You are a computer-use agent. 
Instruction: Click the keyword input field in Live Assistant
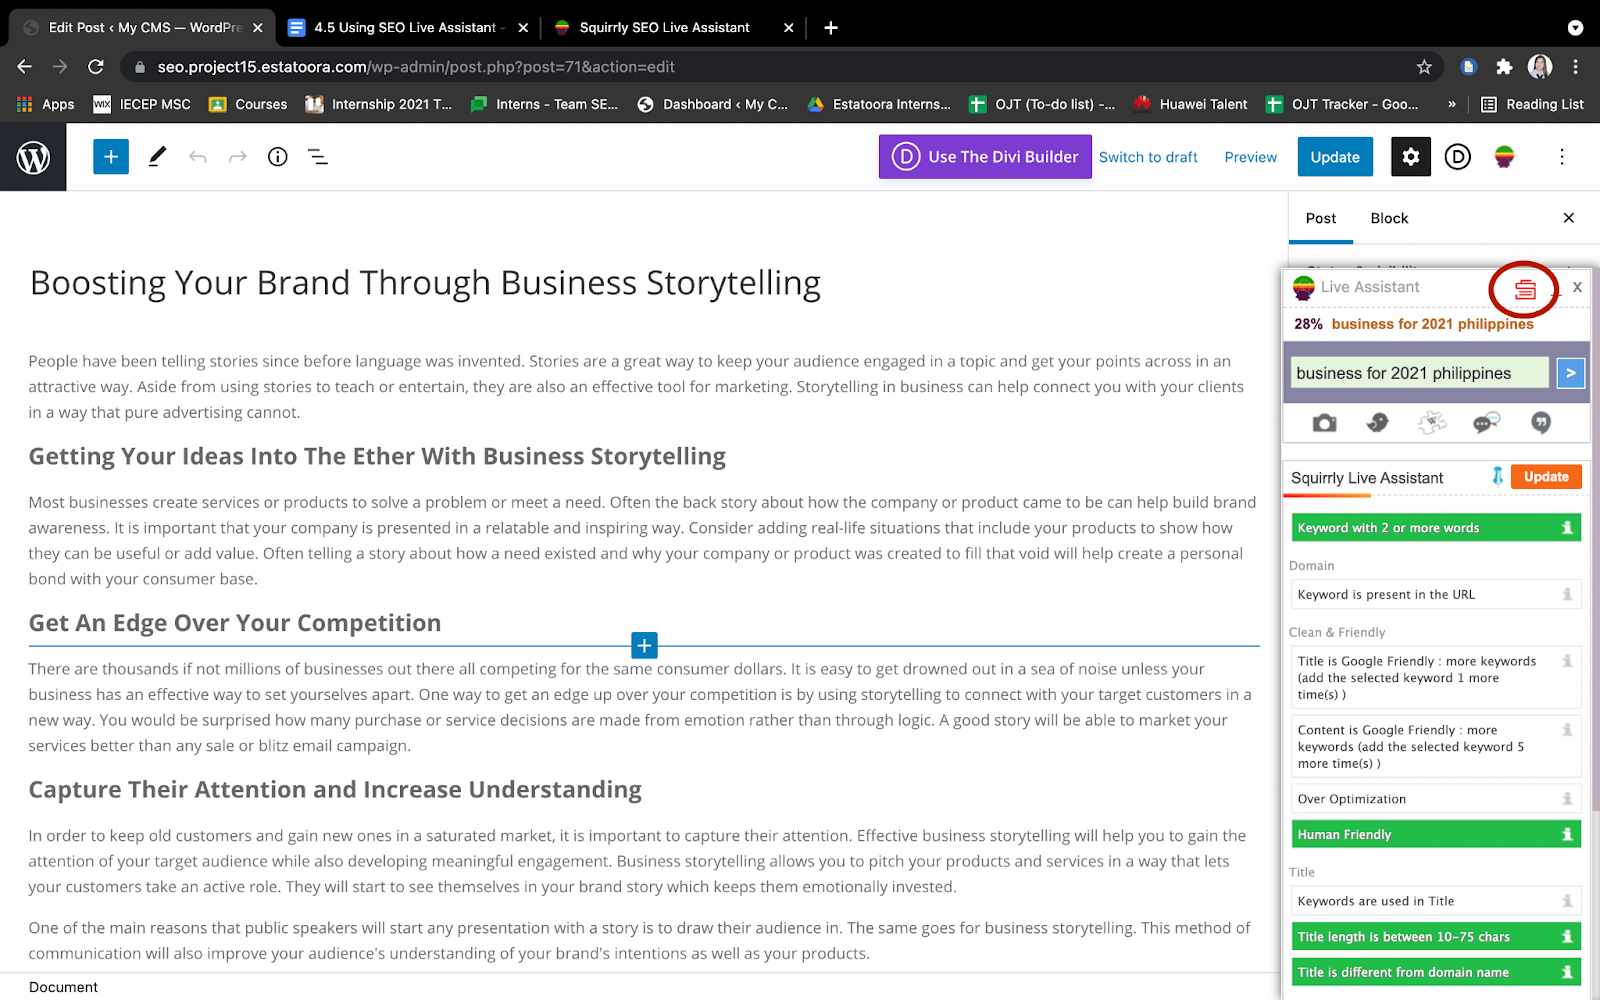(x=1419, y=373)
